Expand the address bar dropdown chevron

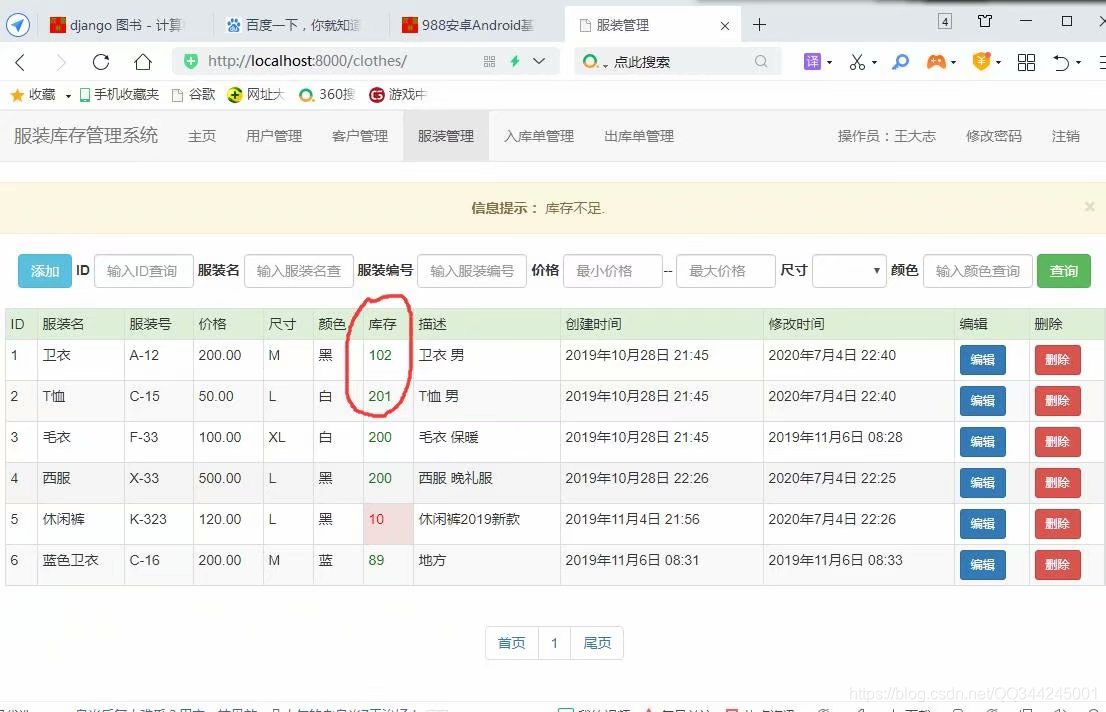point(539,61)
